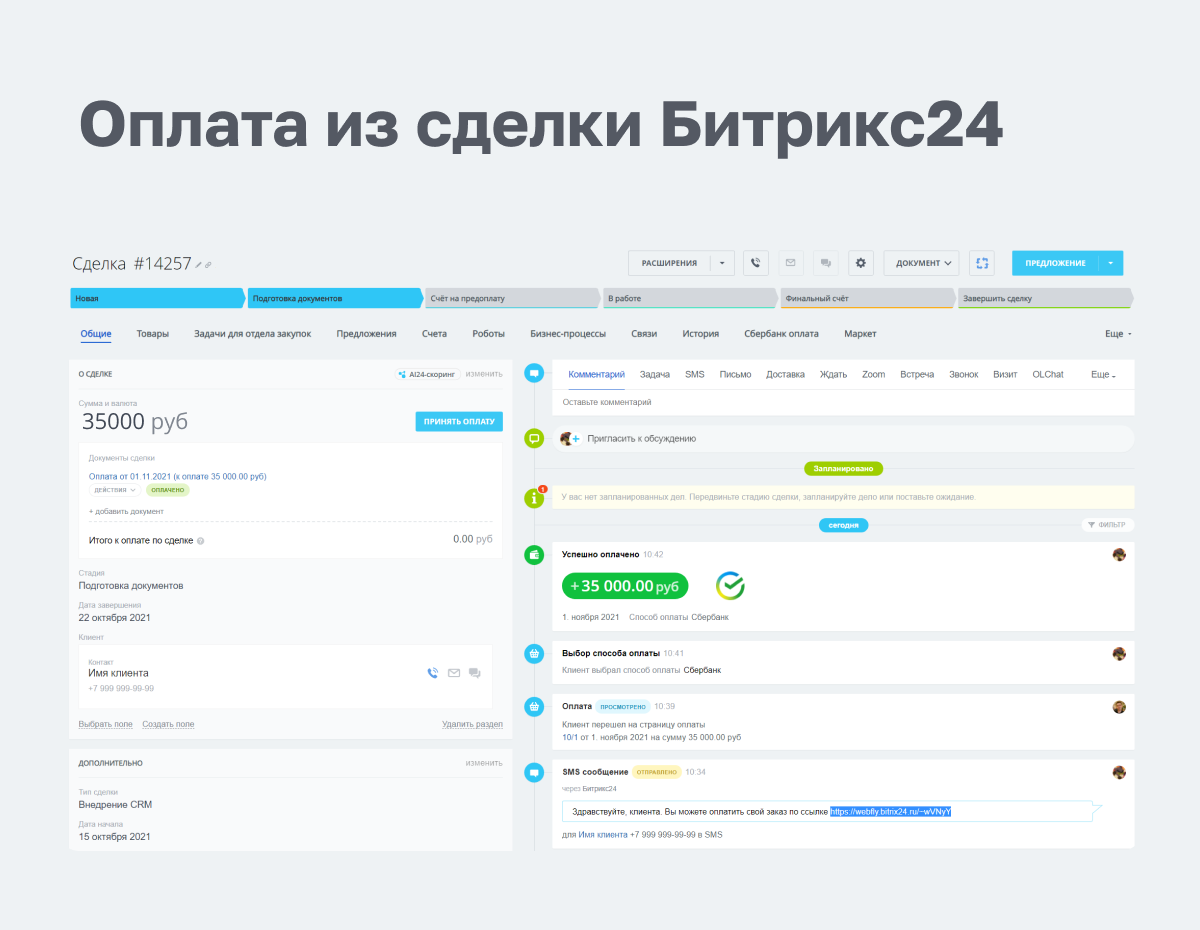Viewport: 1200px width, 930px height.
Task: Click the green info icon with red badge
Action: click(x=535, y=497)
